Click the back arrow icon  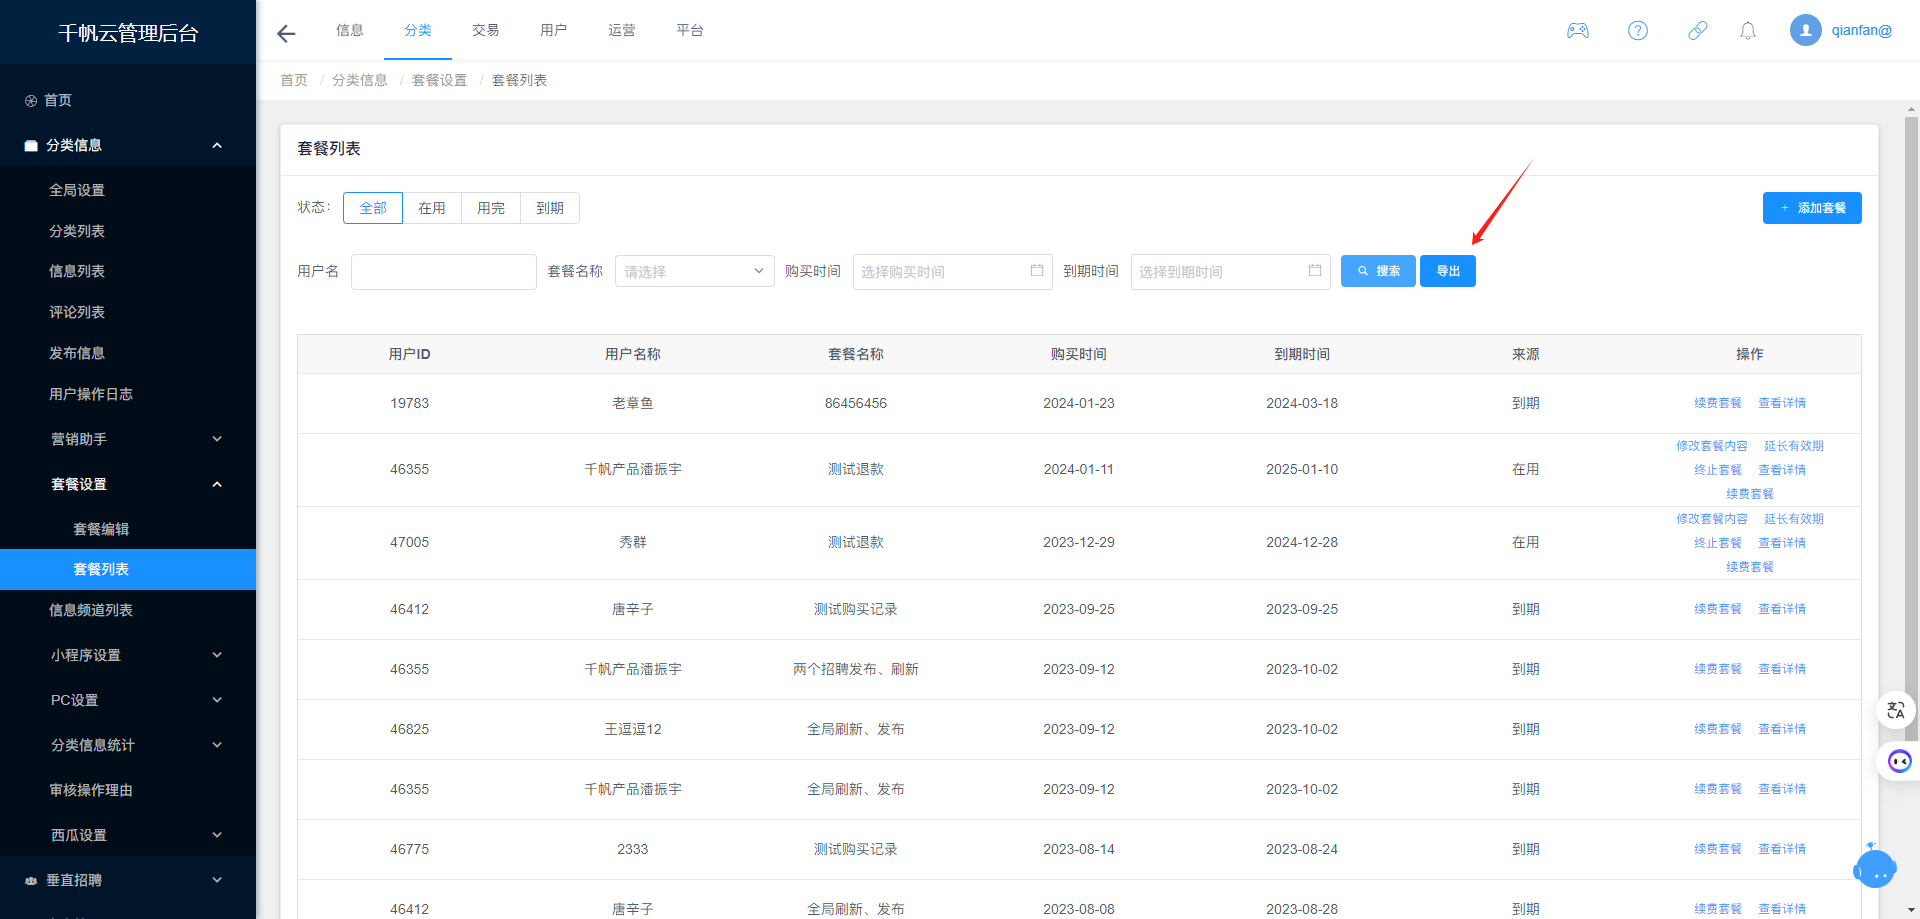coord(286,34)
